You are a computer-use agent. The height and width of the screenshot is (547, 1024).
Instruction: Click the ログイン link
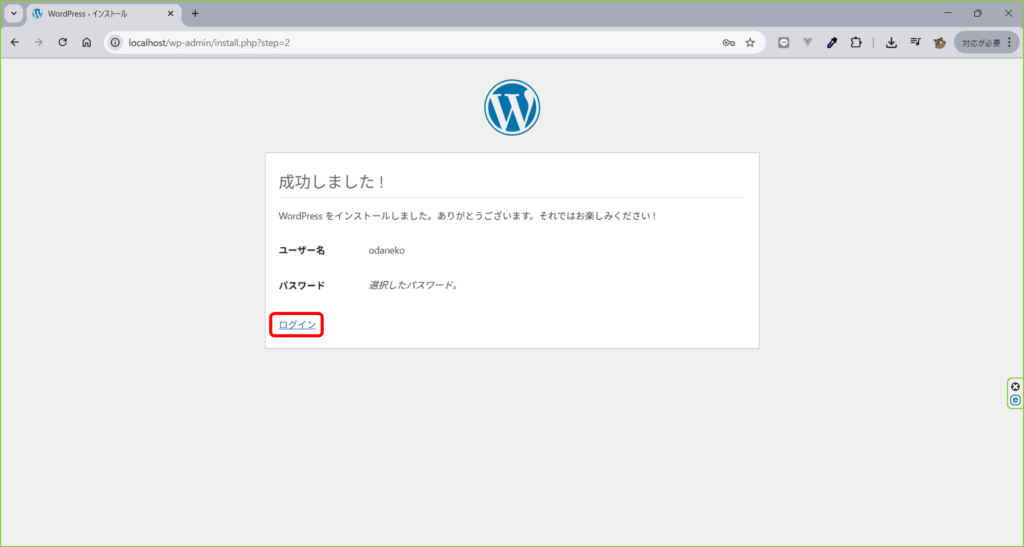(297, 325)
